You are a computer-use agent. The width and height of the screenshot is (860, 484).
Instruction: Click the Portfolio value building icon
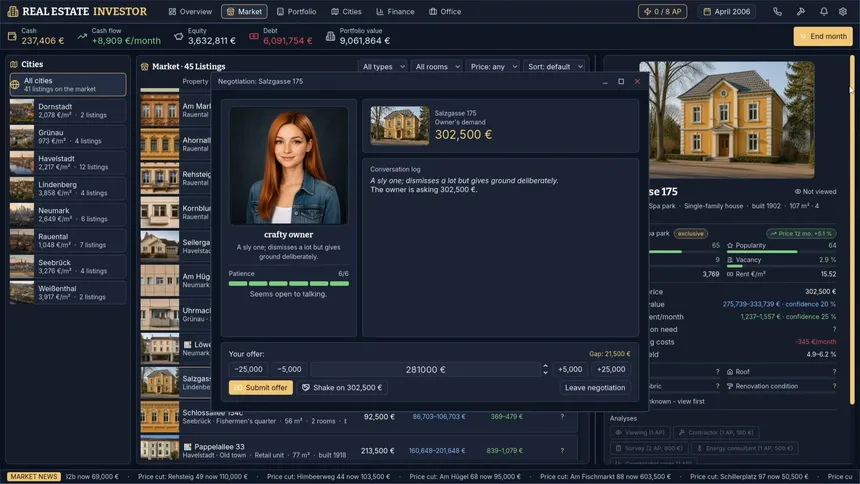point(330,37)
